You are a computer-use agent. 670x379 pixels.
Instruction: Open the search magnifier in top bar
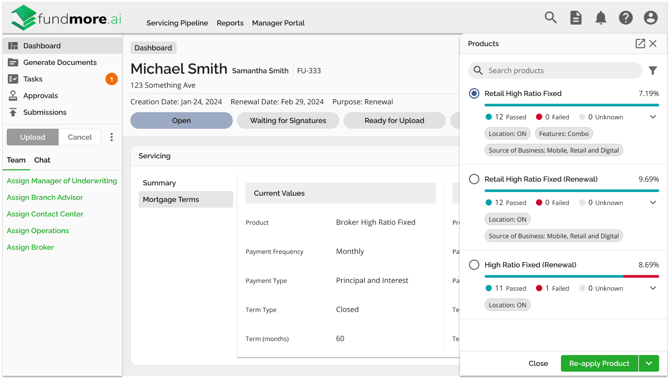click(x=550, y=18)
